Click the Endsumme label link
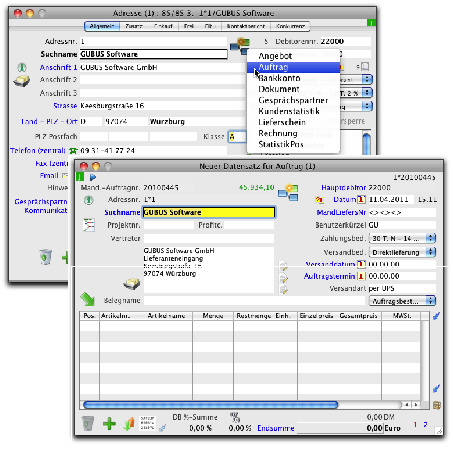This screenshot has width=453, height=456. click(x=276, y=428)
